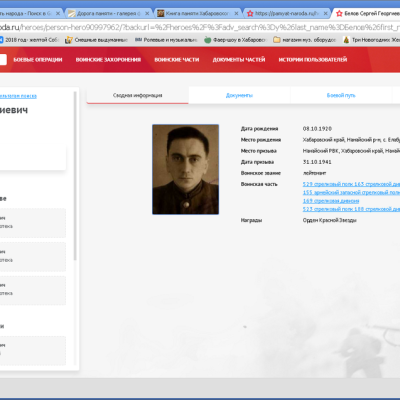Click the birthplace value 'Хабаровский край, Нанайский р-н'
Screen dimensions: 400x400
point(351,140)
